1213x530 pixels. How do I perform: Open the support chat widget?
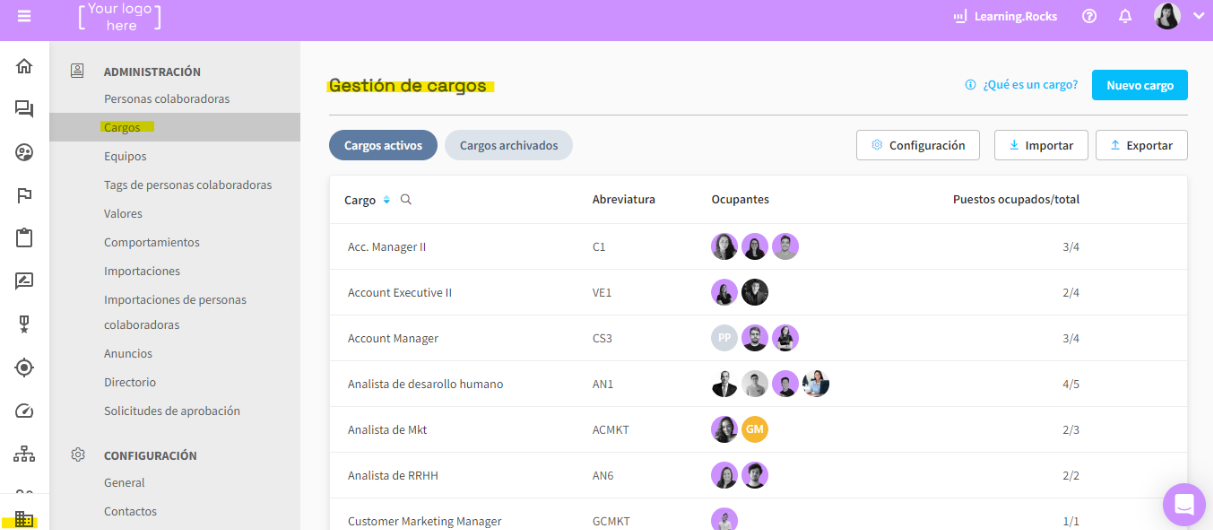click(1184, 503)
